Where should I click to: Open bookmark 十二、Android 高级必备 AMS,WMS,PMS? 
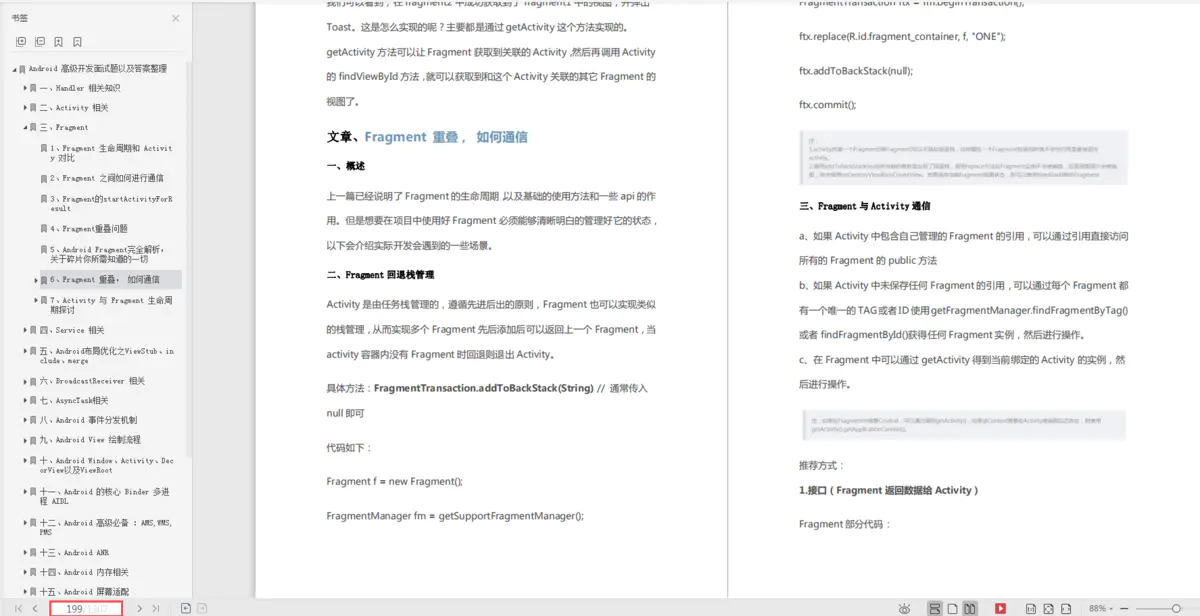(x=106, y=527)
